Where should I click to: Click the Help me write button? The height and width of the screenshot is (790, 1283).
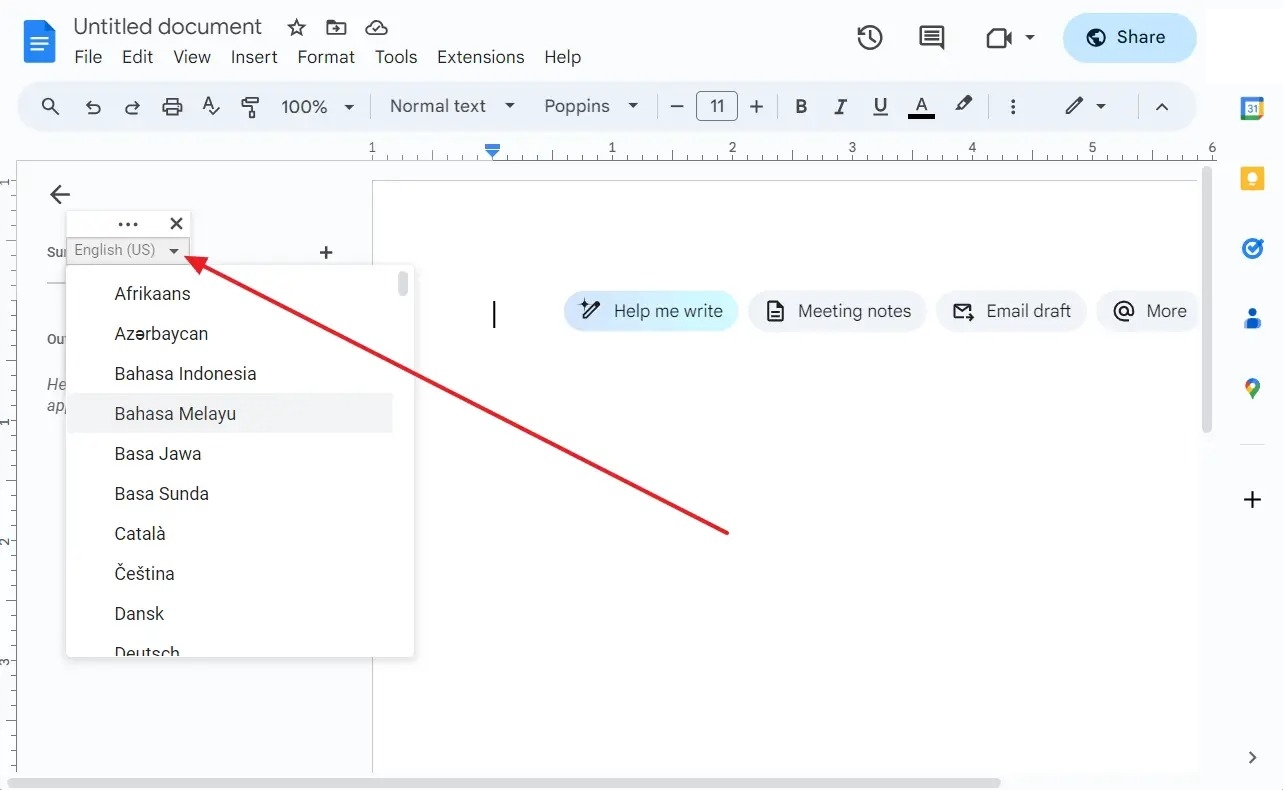click(650, 311)
